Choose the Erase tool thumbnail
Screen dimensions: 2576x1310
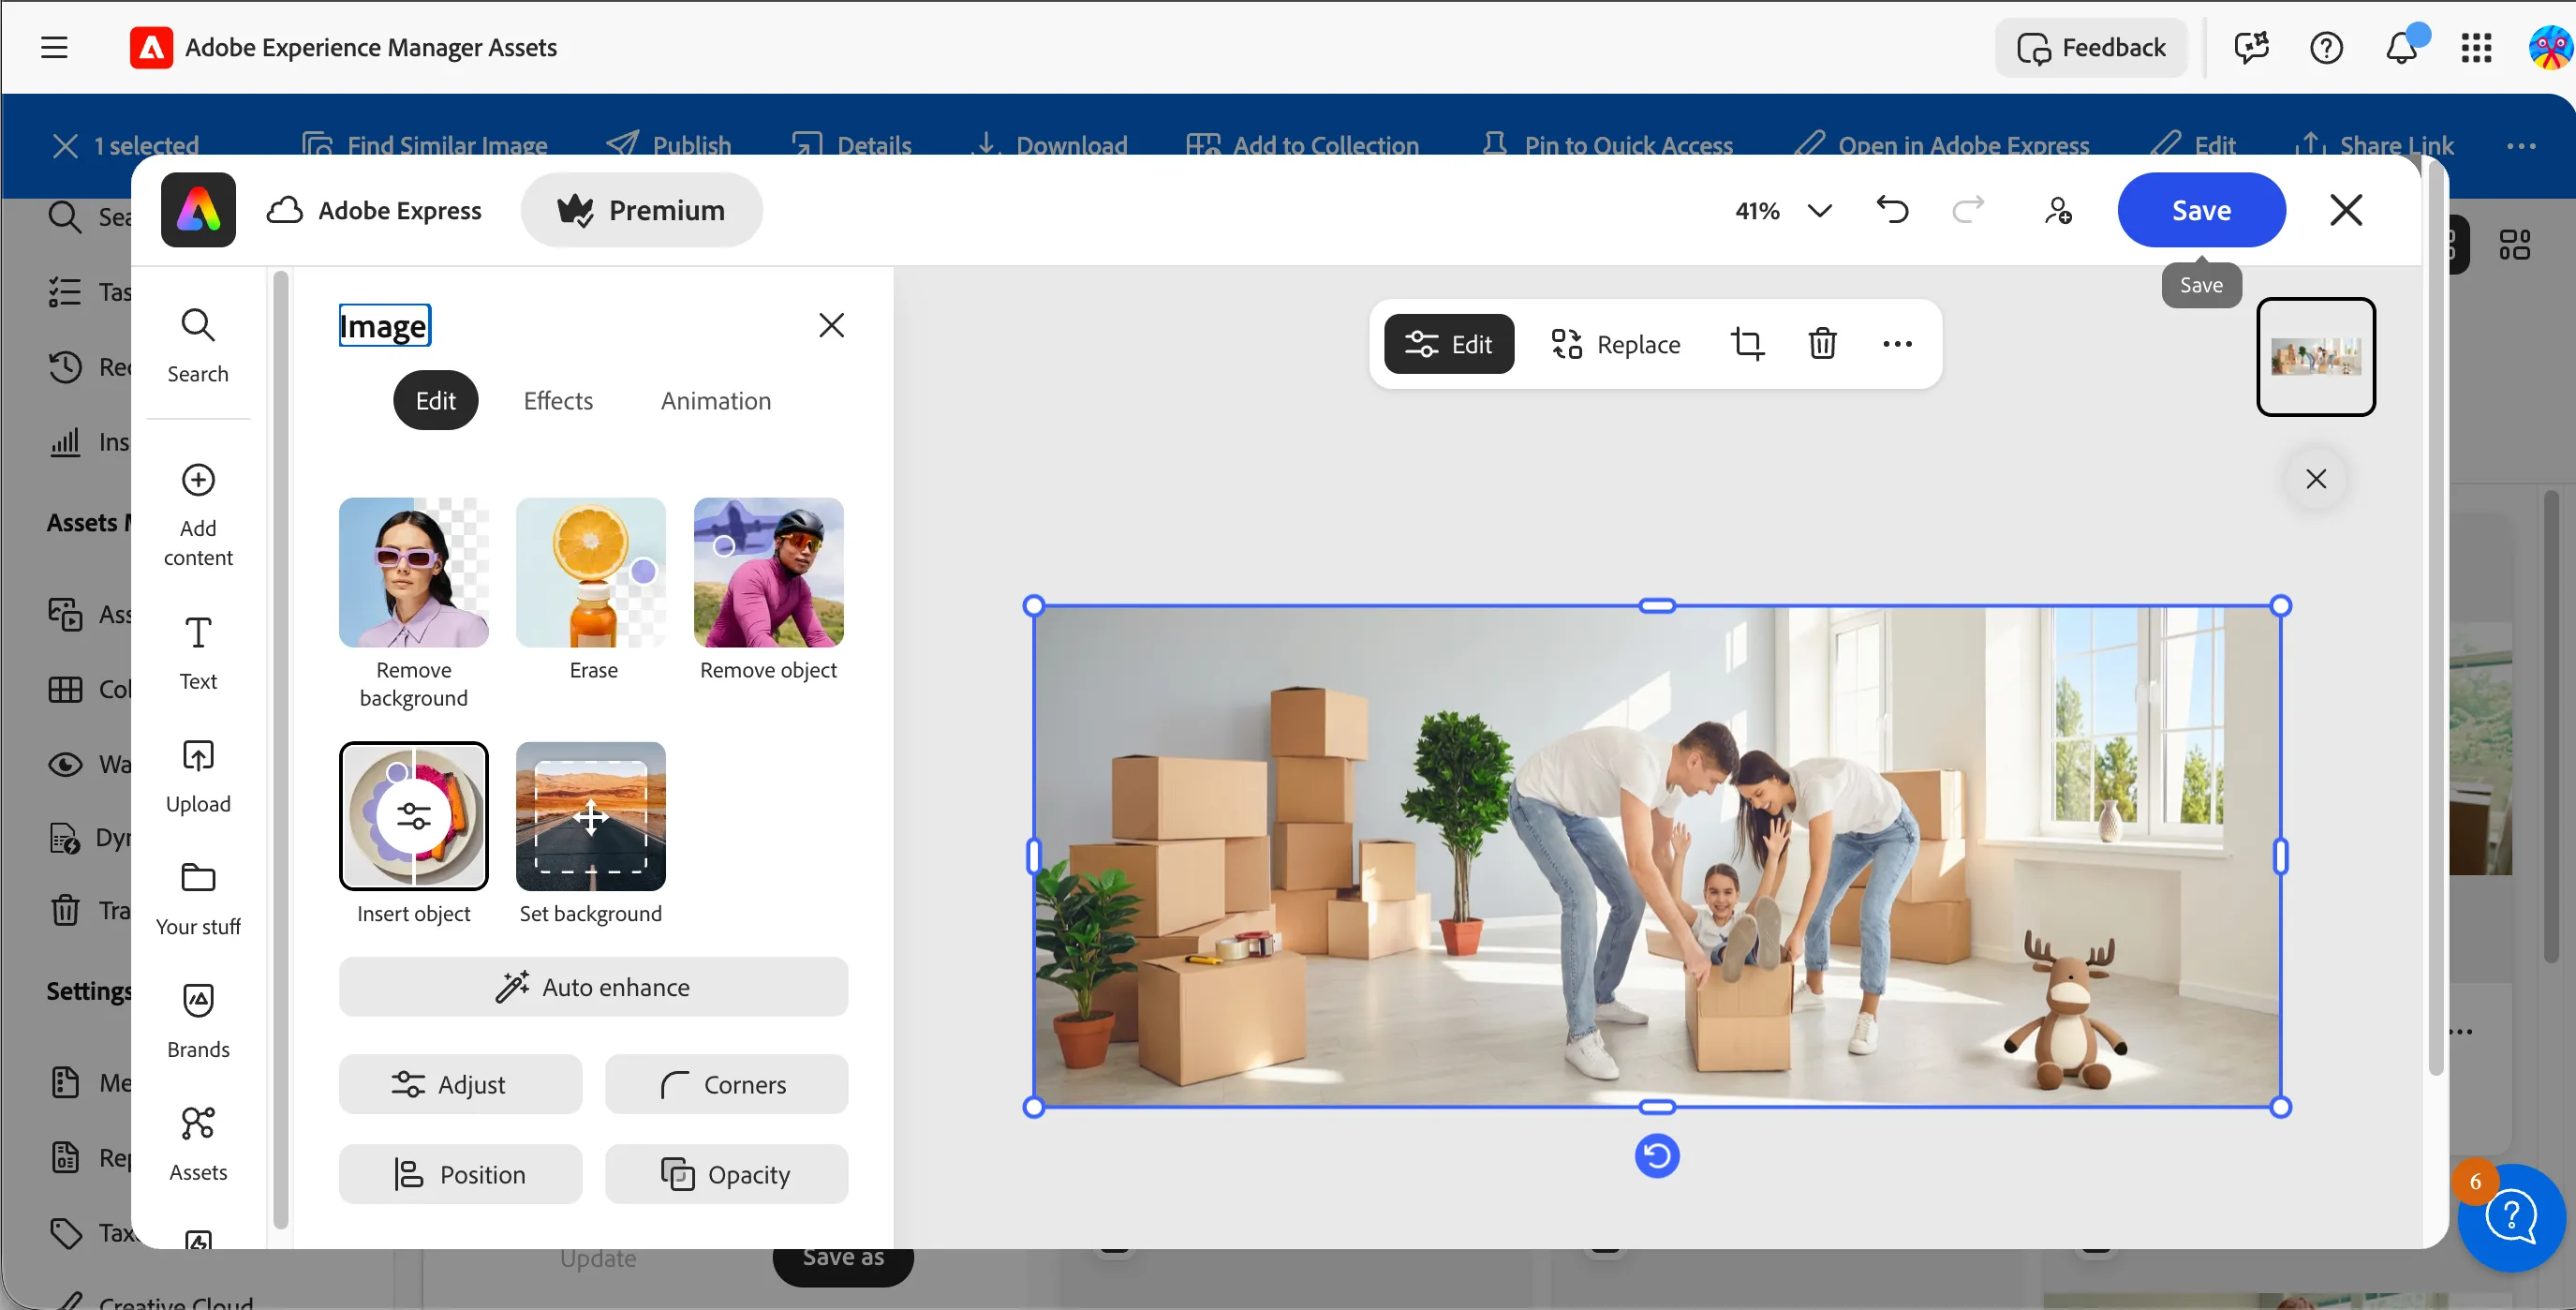[x=591, y=572]
